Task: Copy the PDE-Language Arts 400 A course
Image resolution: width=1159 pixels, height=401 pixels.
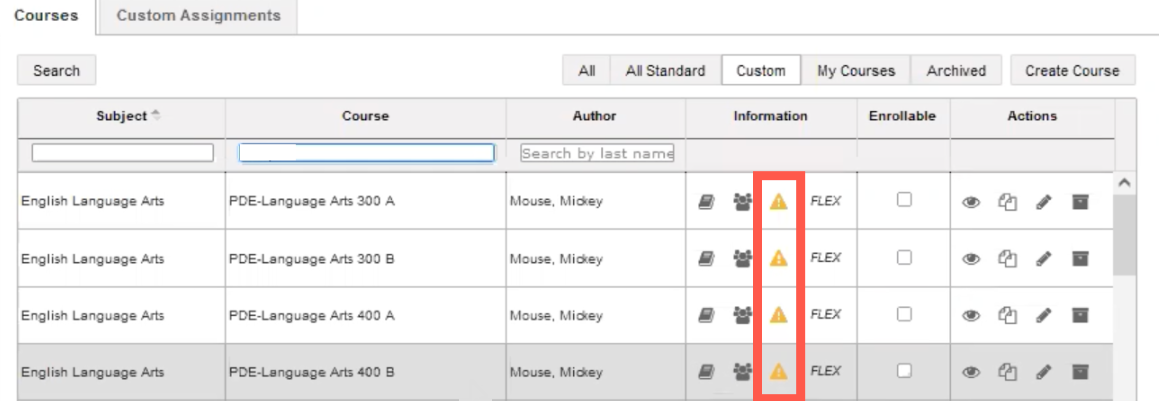Action: pos(1007,315)
